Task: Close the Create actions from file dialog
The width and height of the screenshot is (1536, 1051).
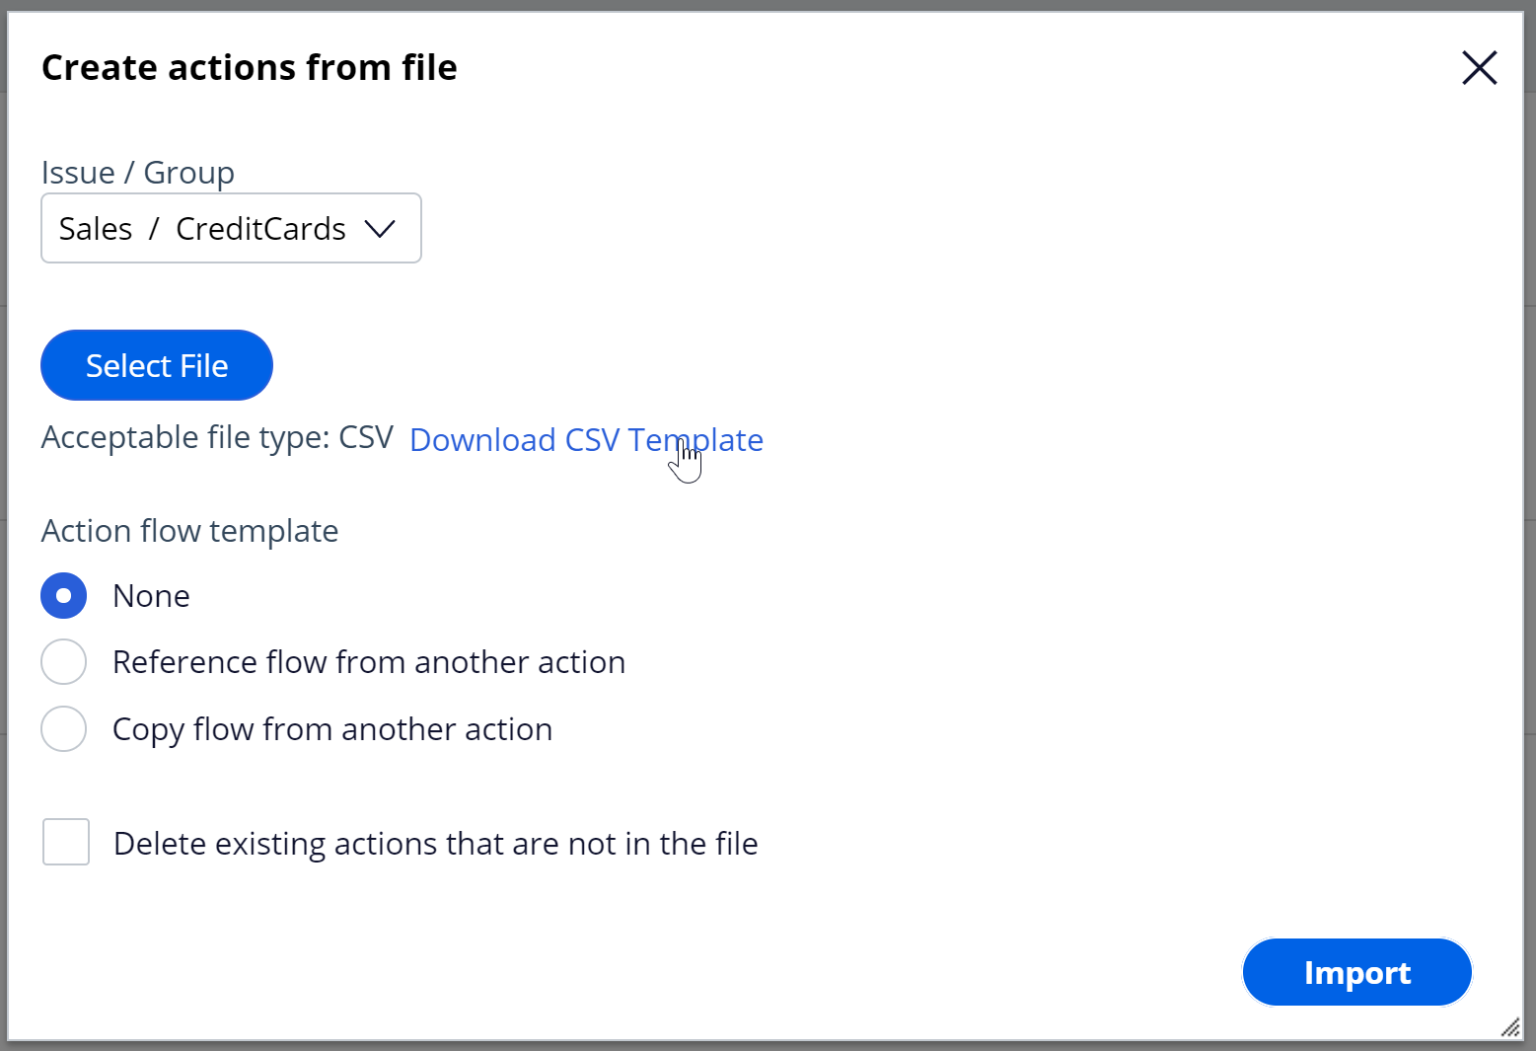Action: 1479,68
